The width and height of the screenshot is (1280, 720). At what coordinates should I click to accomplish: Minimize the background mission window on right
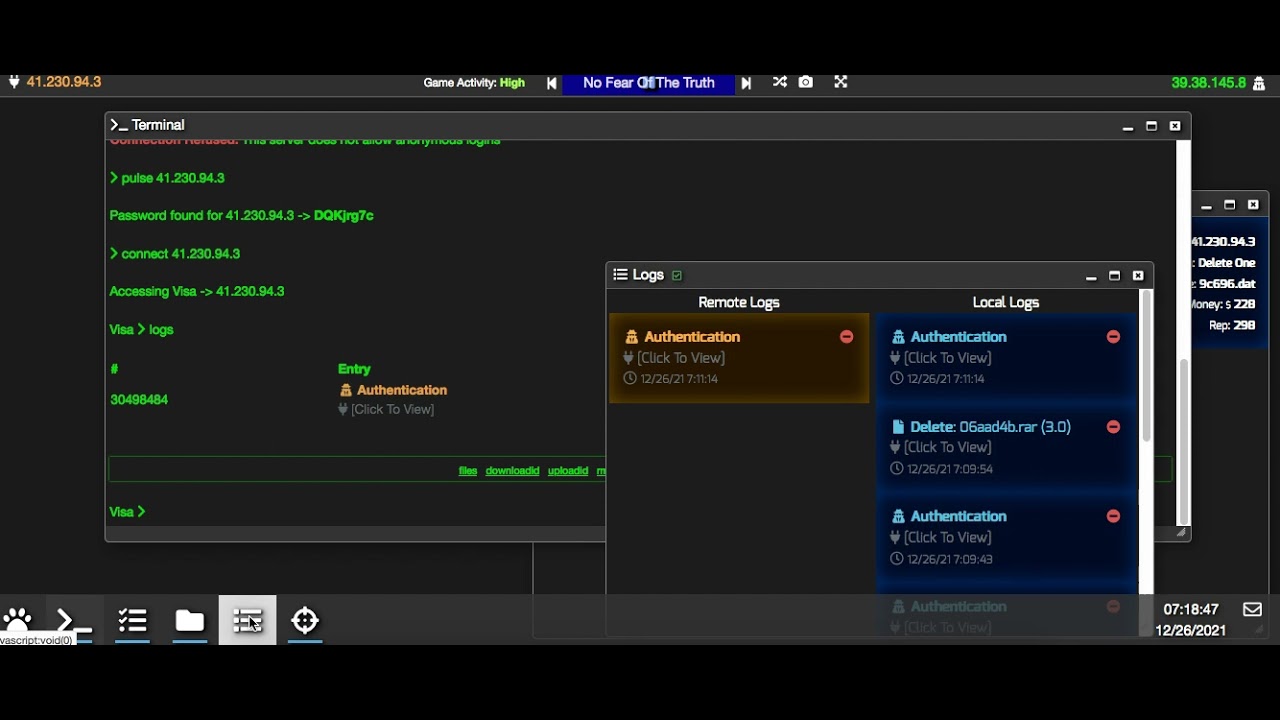(1206, 205)
